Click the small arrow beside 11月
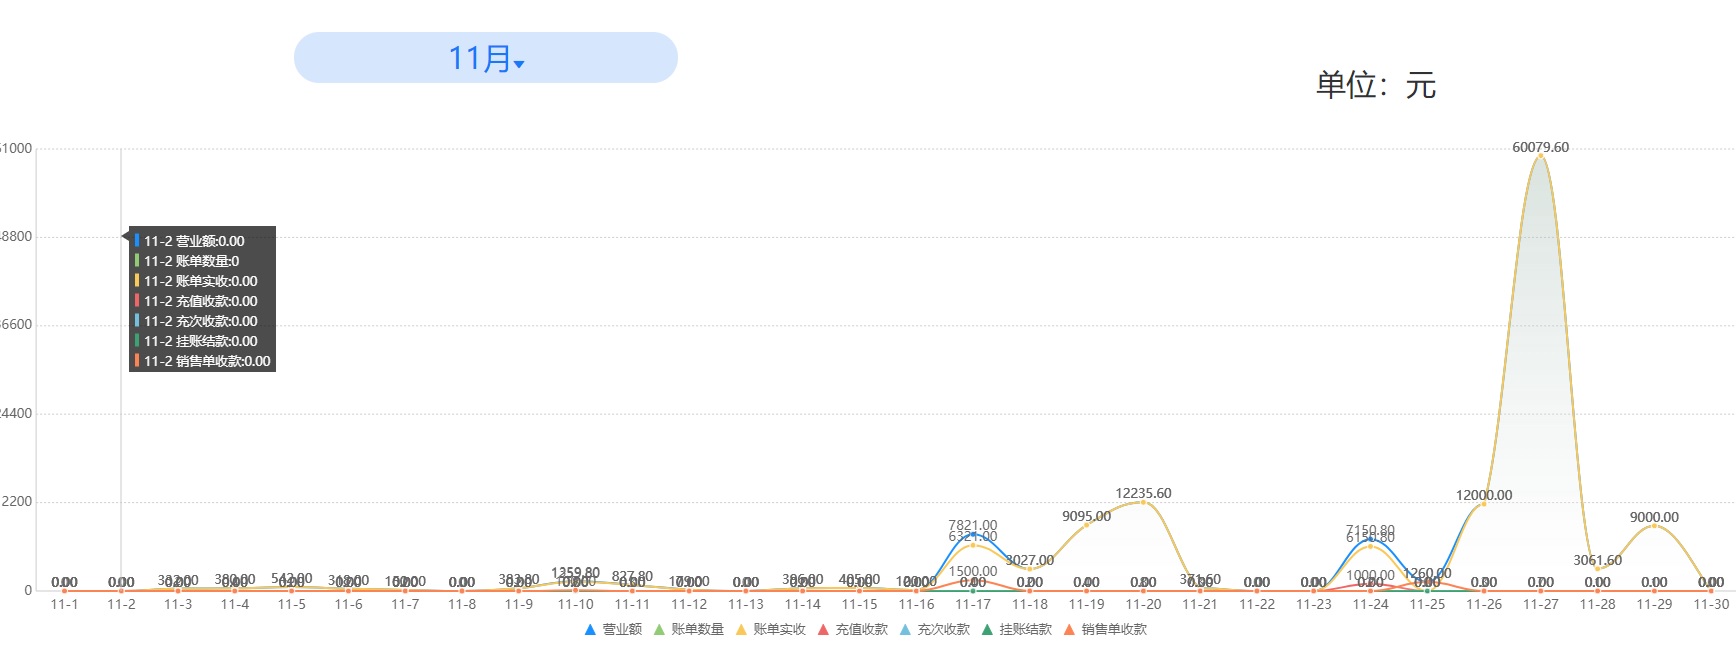This screenshot has height=660, width=1736. point(519,64)
